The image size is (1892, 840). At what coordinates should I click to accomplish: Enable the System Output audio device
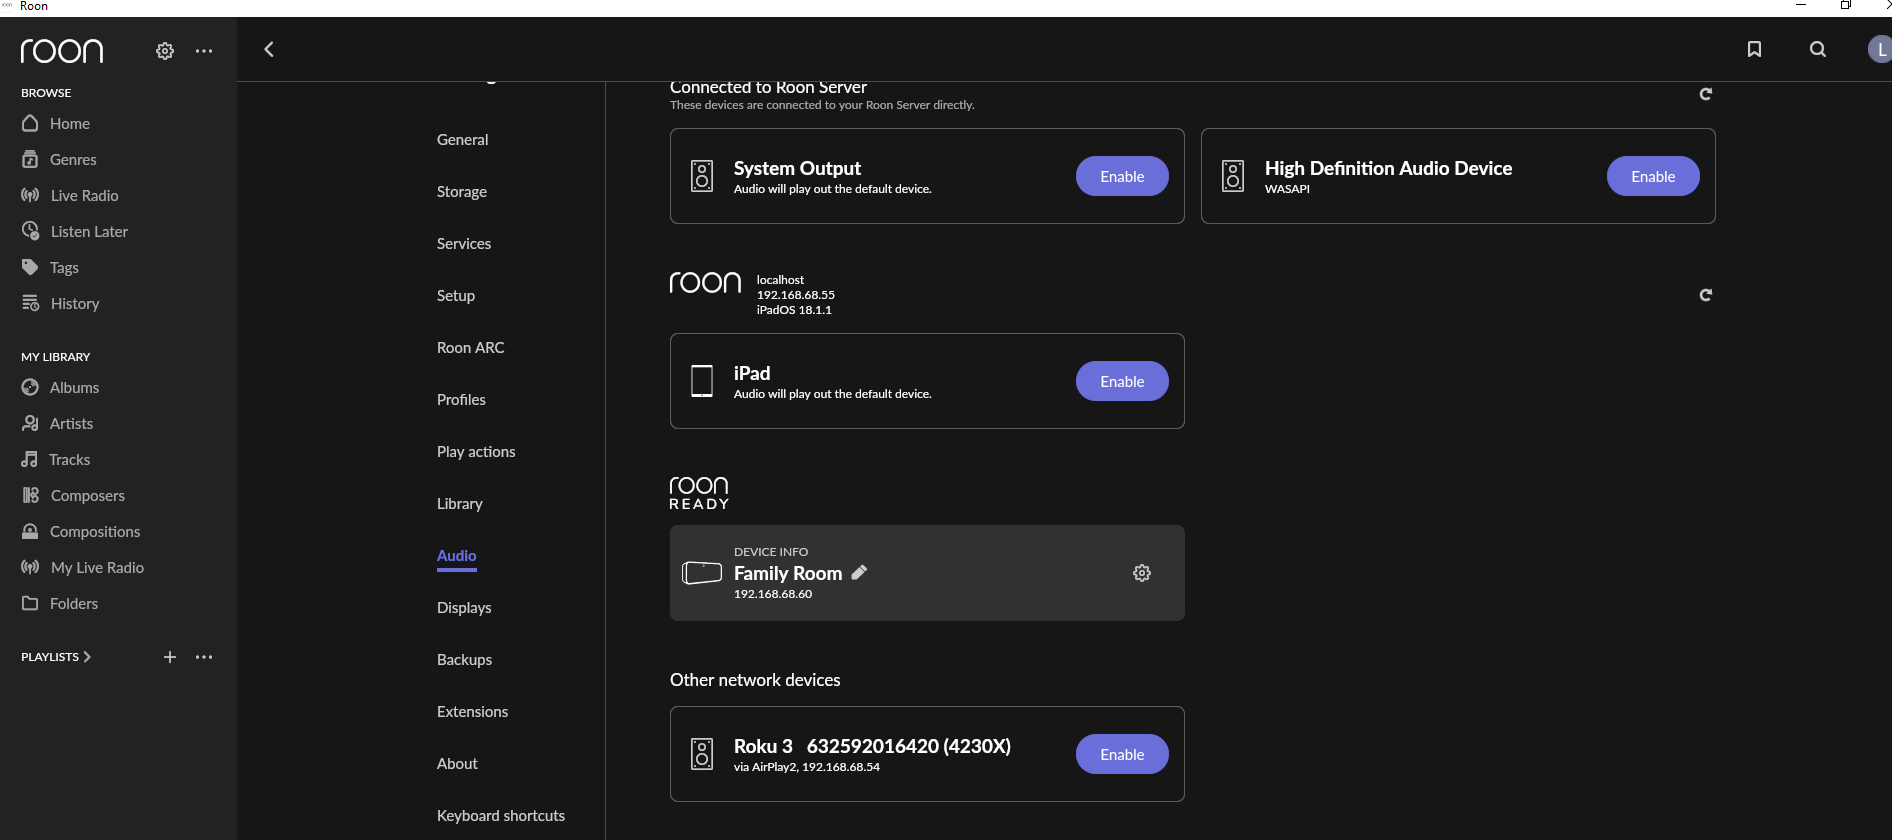click(1122, 177)
